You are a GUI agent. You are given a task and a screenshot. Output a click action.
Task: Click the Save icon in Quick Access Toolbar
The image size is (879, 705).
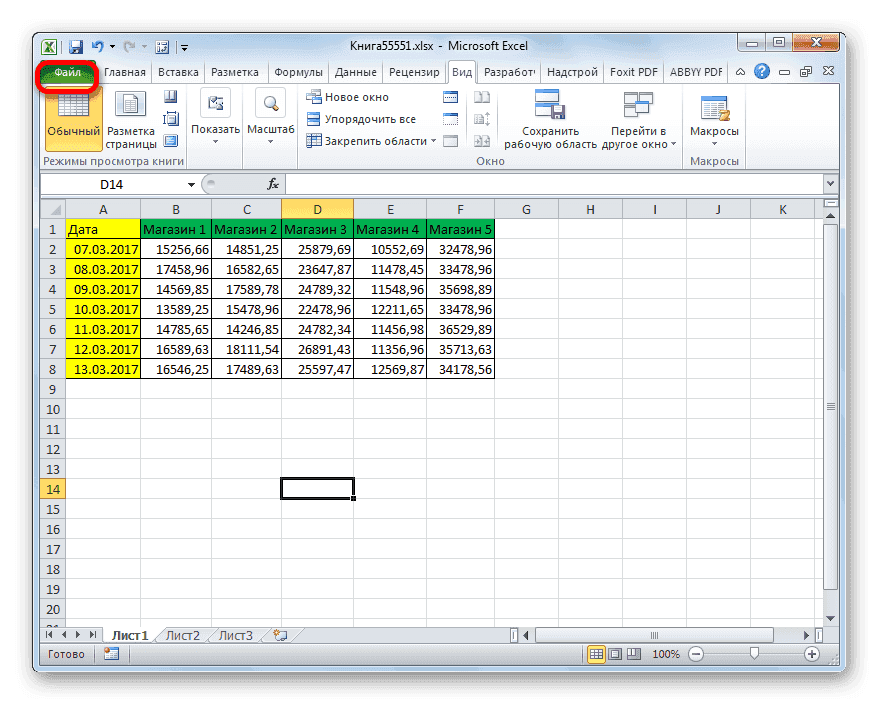[x=75, y=46]
